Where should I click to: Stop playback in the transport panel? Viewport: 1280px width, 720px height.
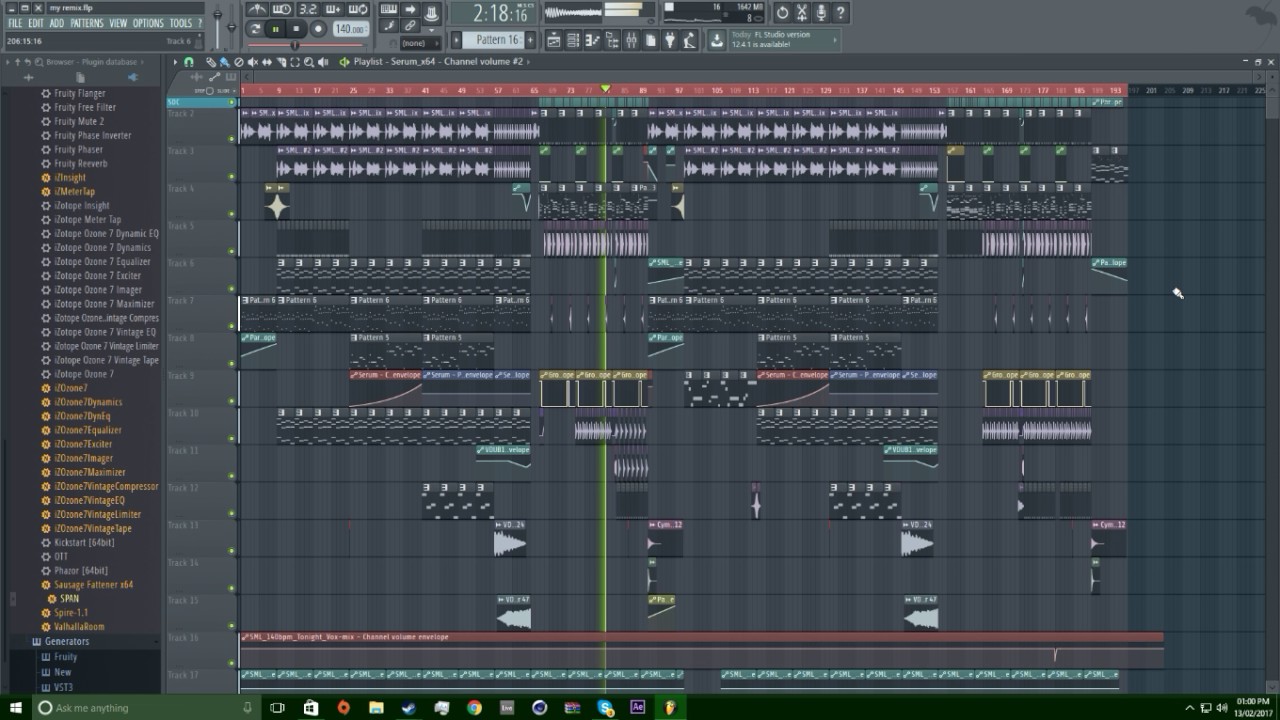(x=296, y=29)
